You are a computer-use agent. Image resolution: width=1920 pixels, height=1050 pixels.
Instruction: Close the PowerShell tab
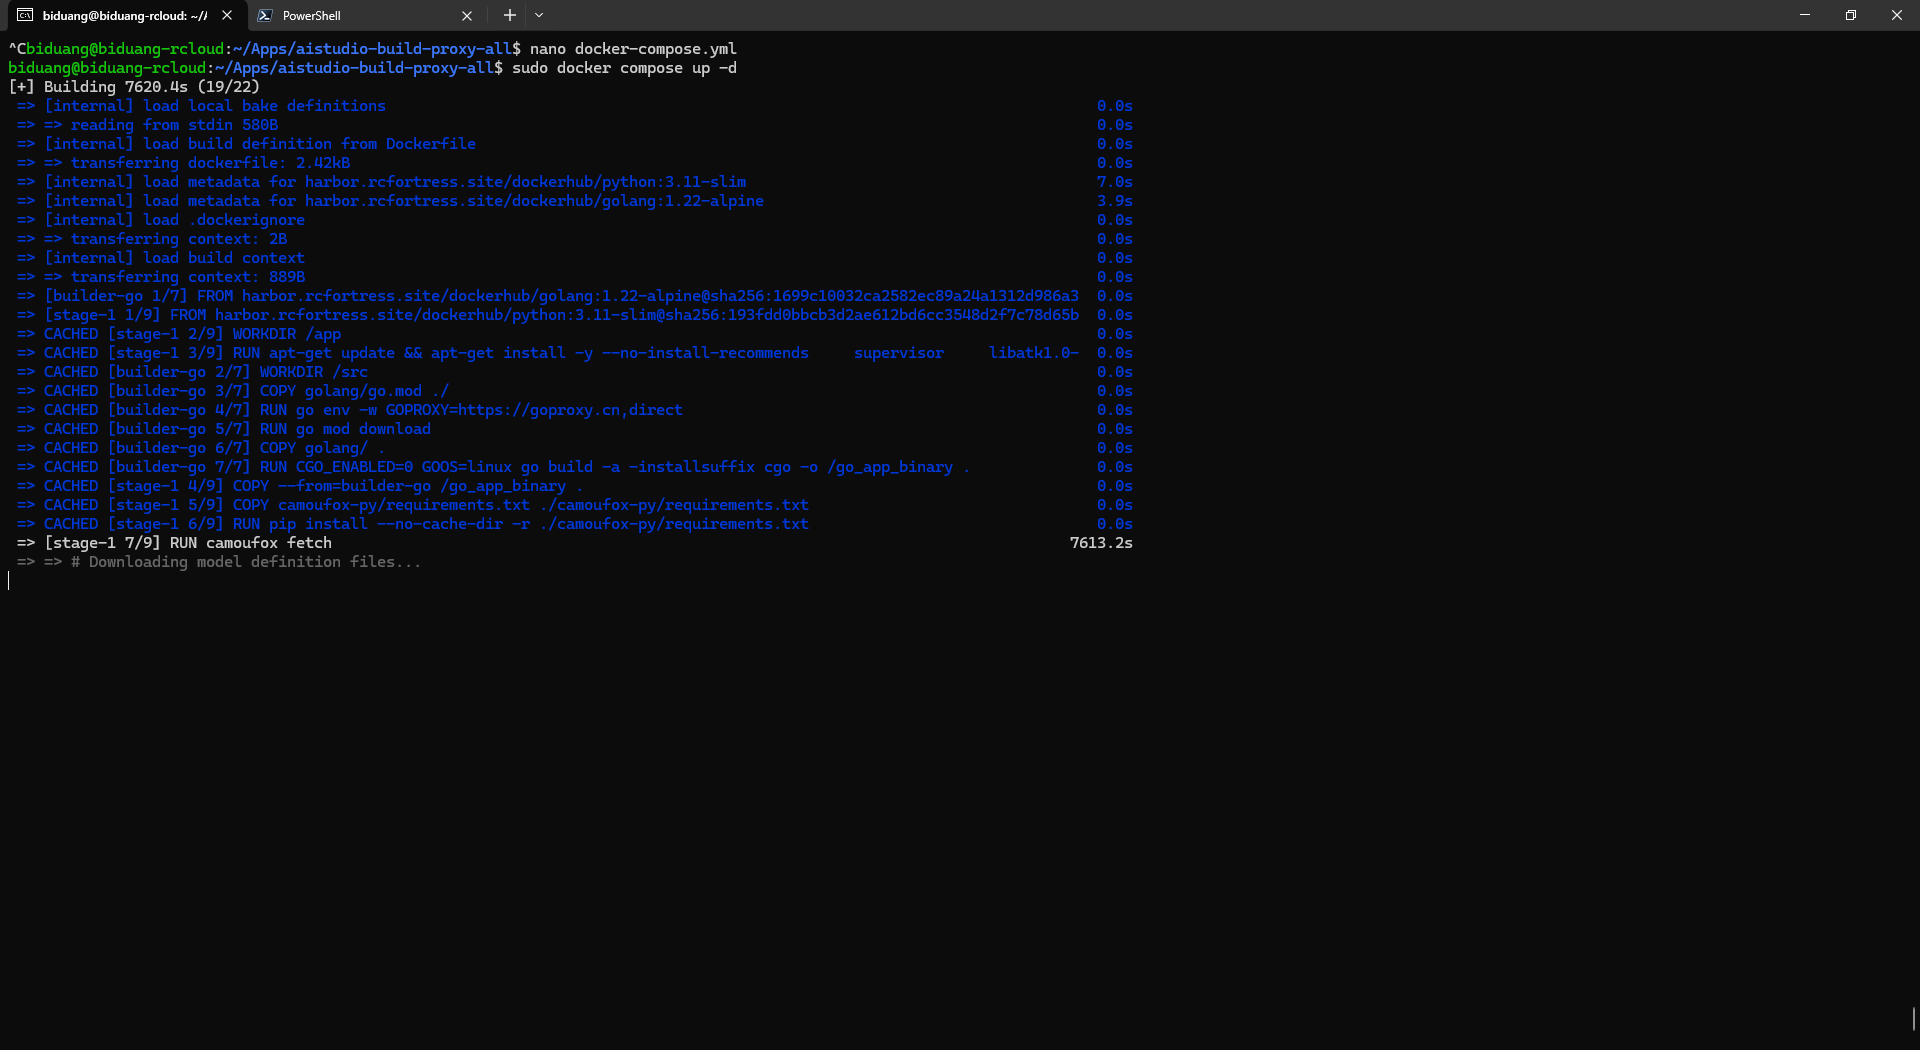pyautogui.click(x=467, y=16)
